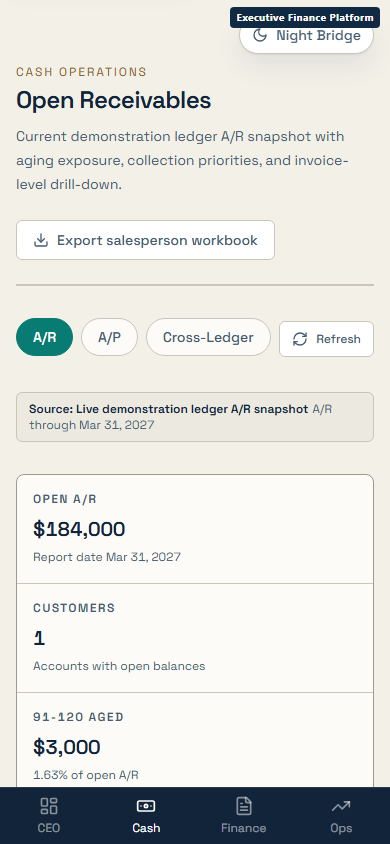The height and width of the screenshot is (844, 390).
Task: Click the Open Receivables heading
Action: 114,101
